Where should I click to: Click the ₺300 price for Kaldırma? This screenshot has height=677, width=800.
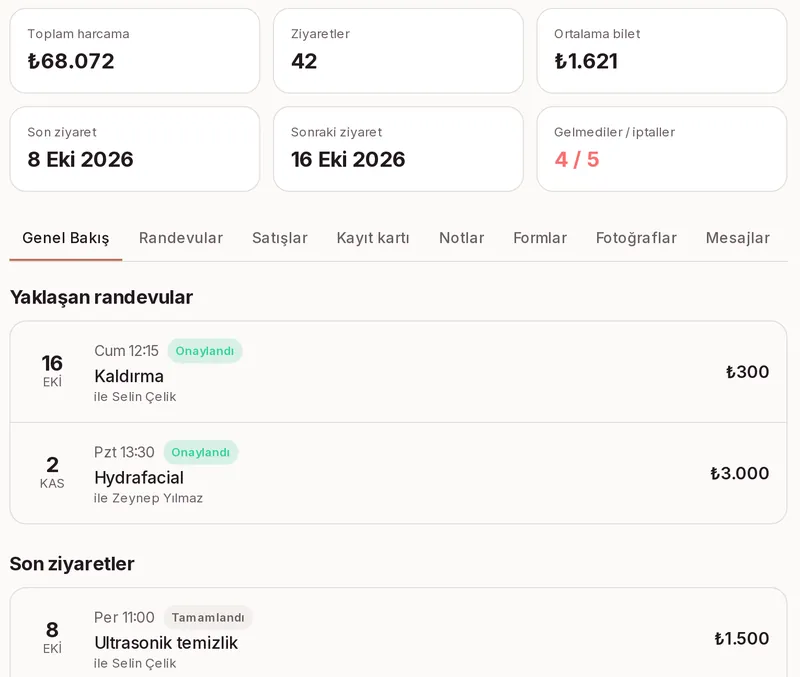point(747,372)
